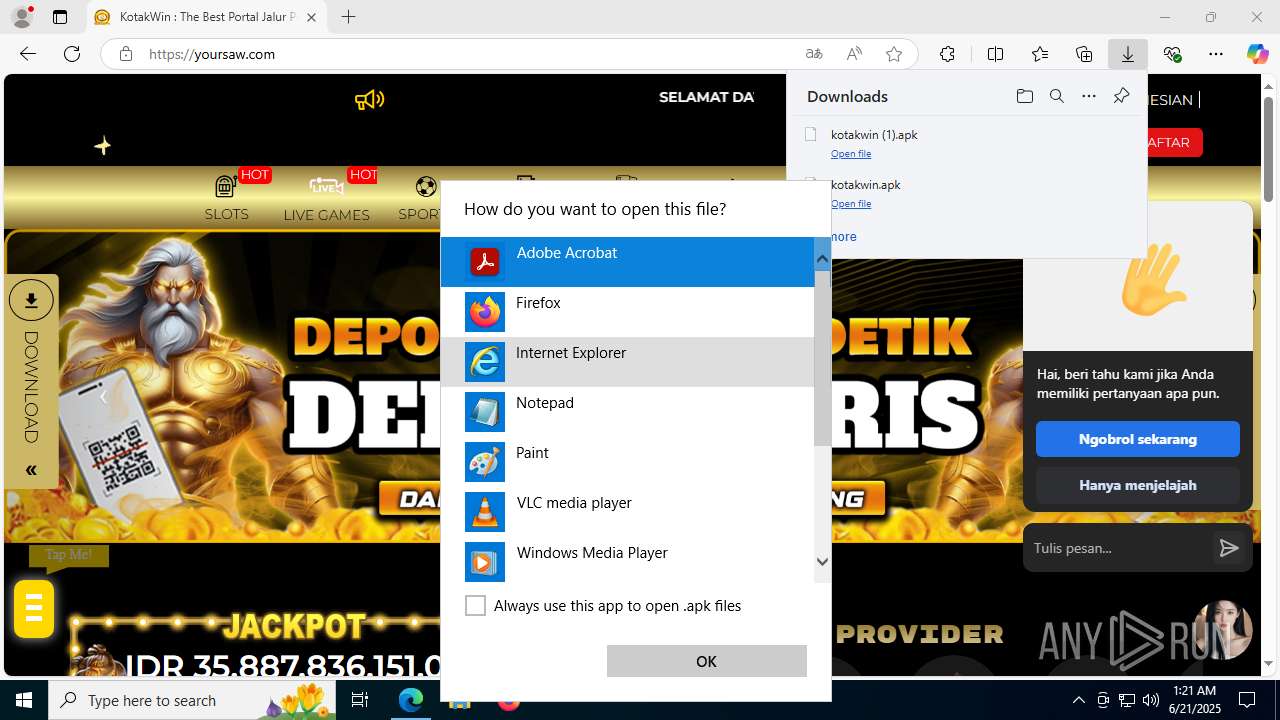
Task: Click the announcement megaphone icon
Action: [x=369, y=99]
